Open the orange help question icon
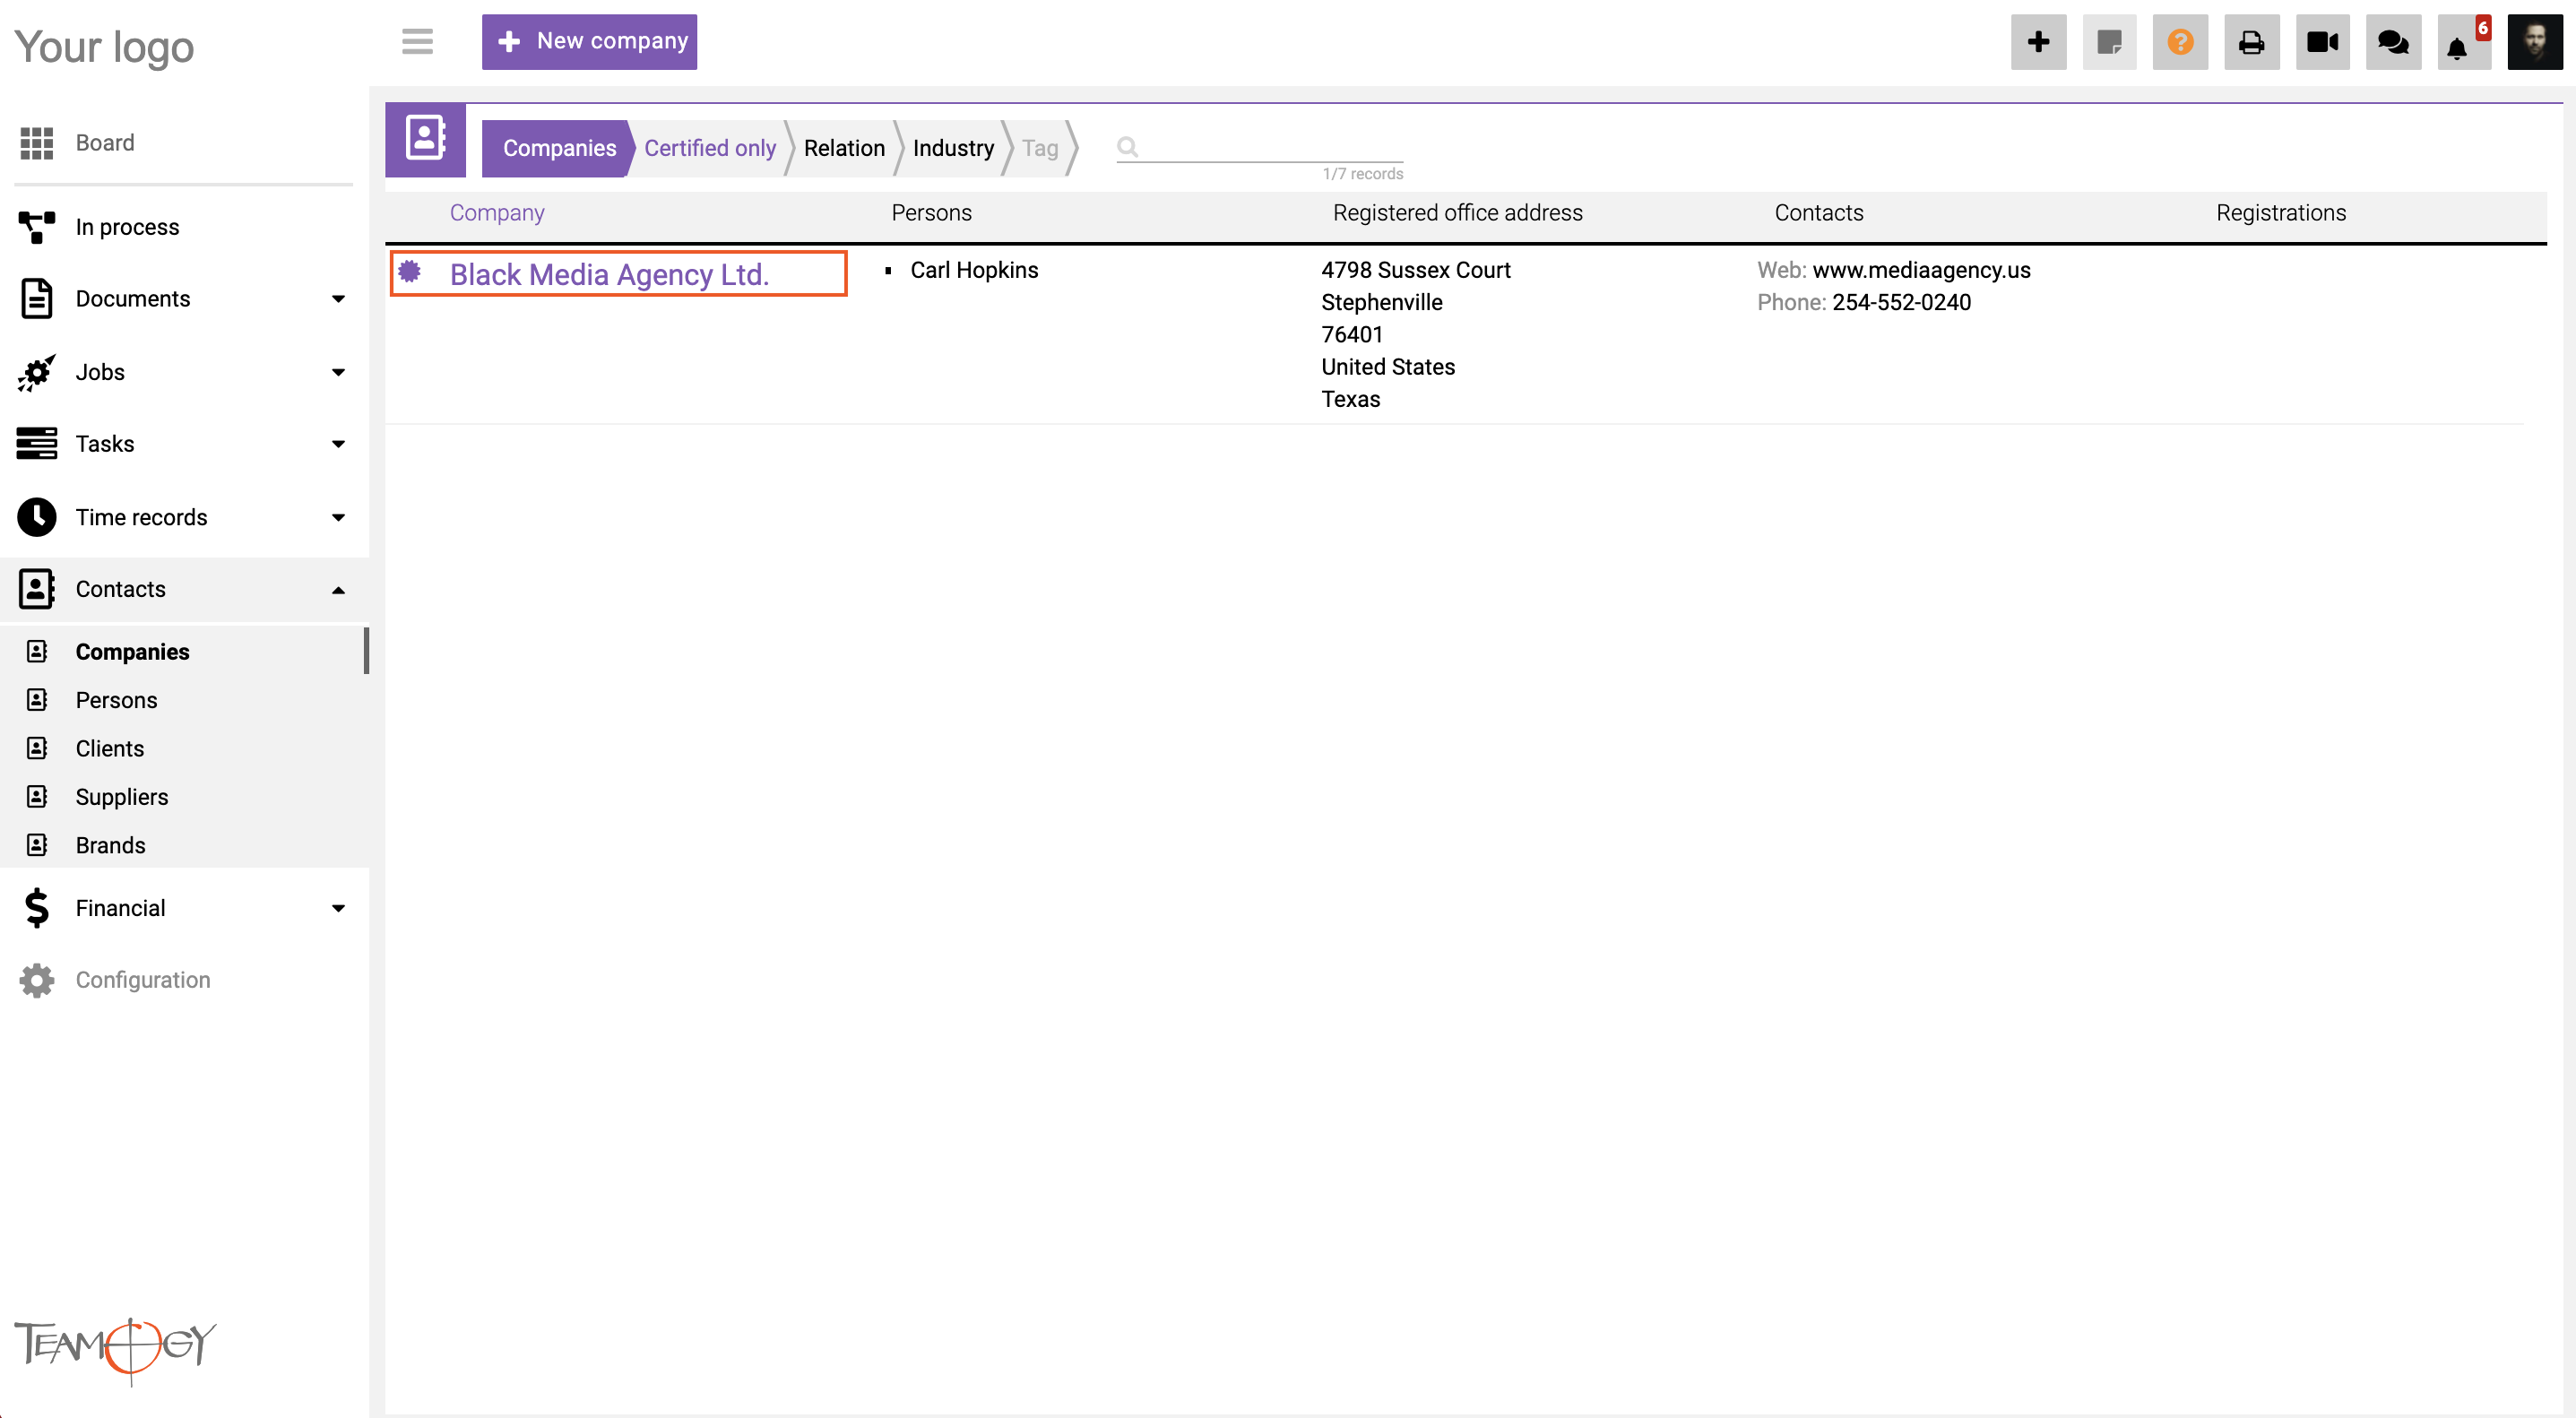 (2180, 42)
